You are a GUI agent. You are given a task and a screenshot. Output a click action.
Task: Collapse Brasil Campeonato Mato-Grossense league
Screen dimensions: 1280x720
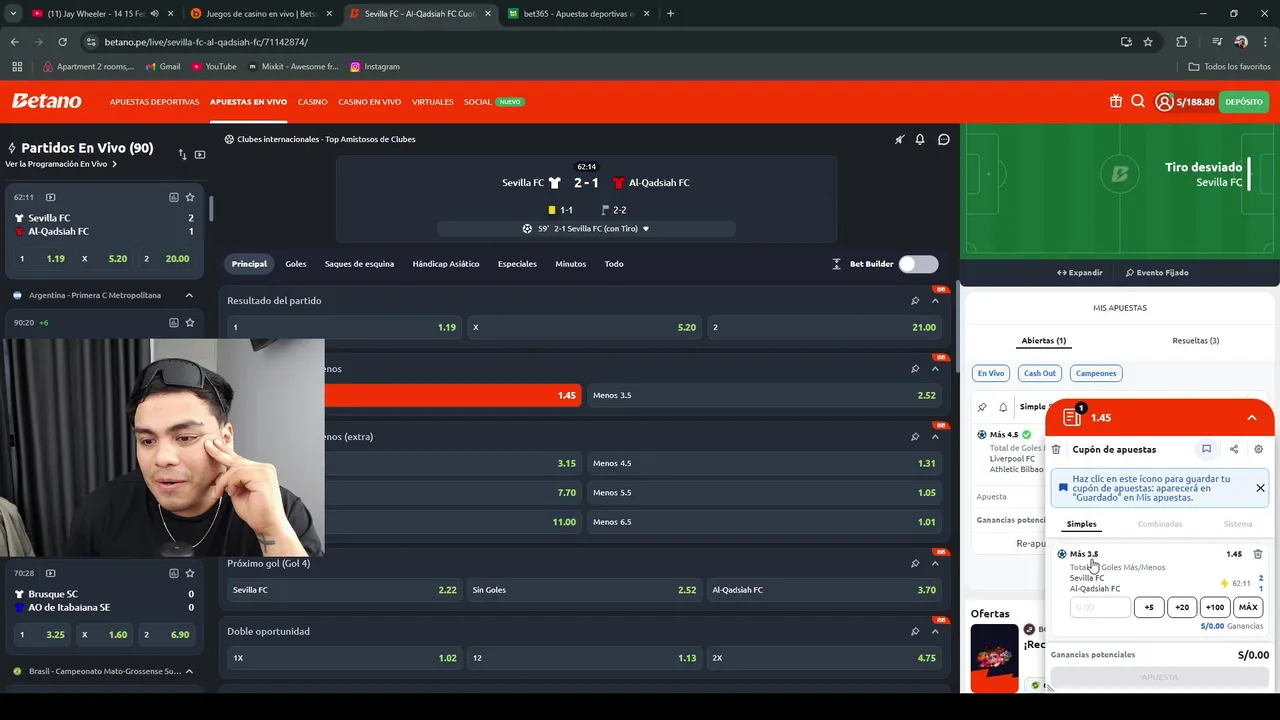[x=188, y=671]
